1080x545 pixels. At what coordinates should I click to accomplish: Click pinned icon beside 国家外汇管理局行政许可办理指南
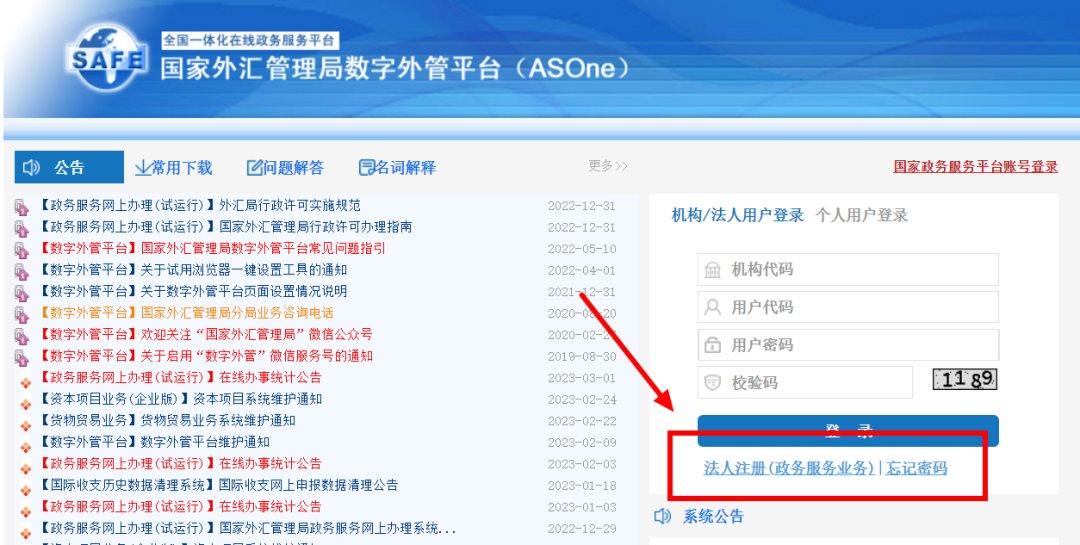click(21, 228)
